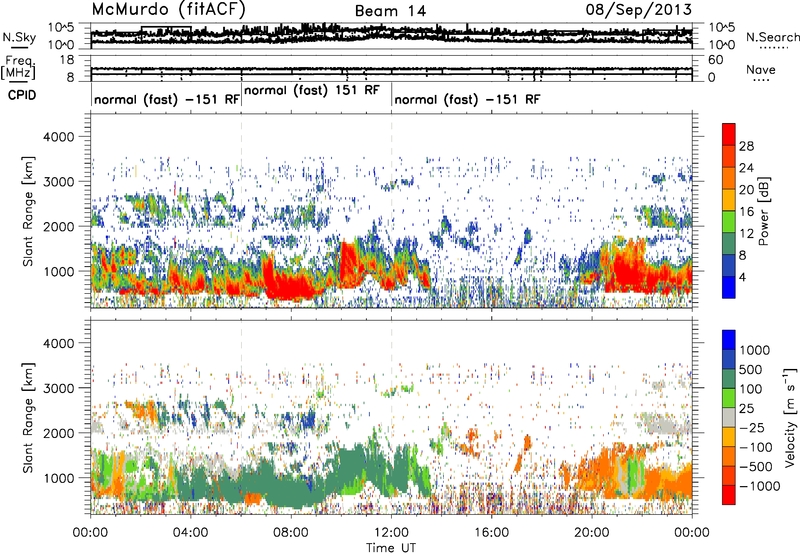Click the 'CPID' row label
The image size is (800, 554).
(x=22, y=95)
